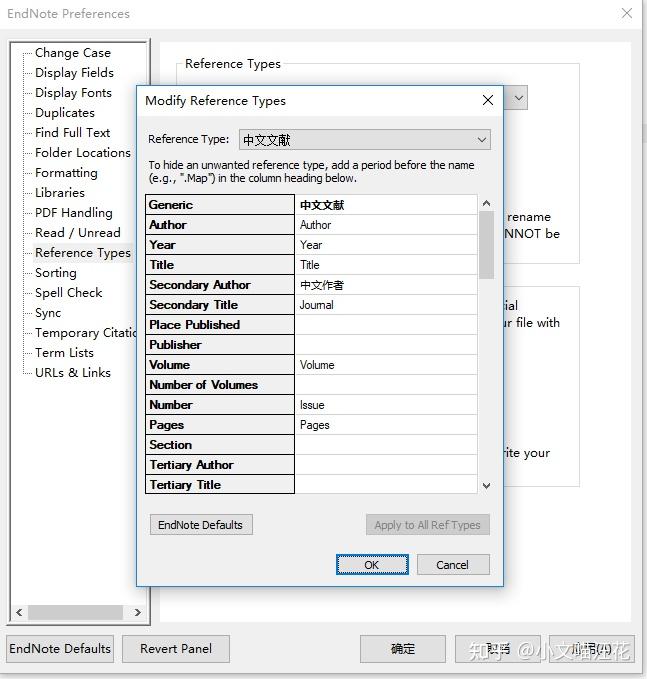647x679 pixels.
Task: Select Find Full Text preference
Action: (73, 133)
